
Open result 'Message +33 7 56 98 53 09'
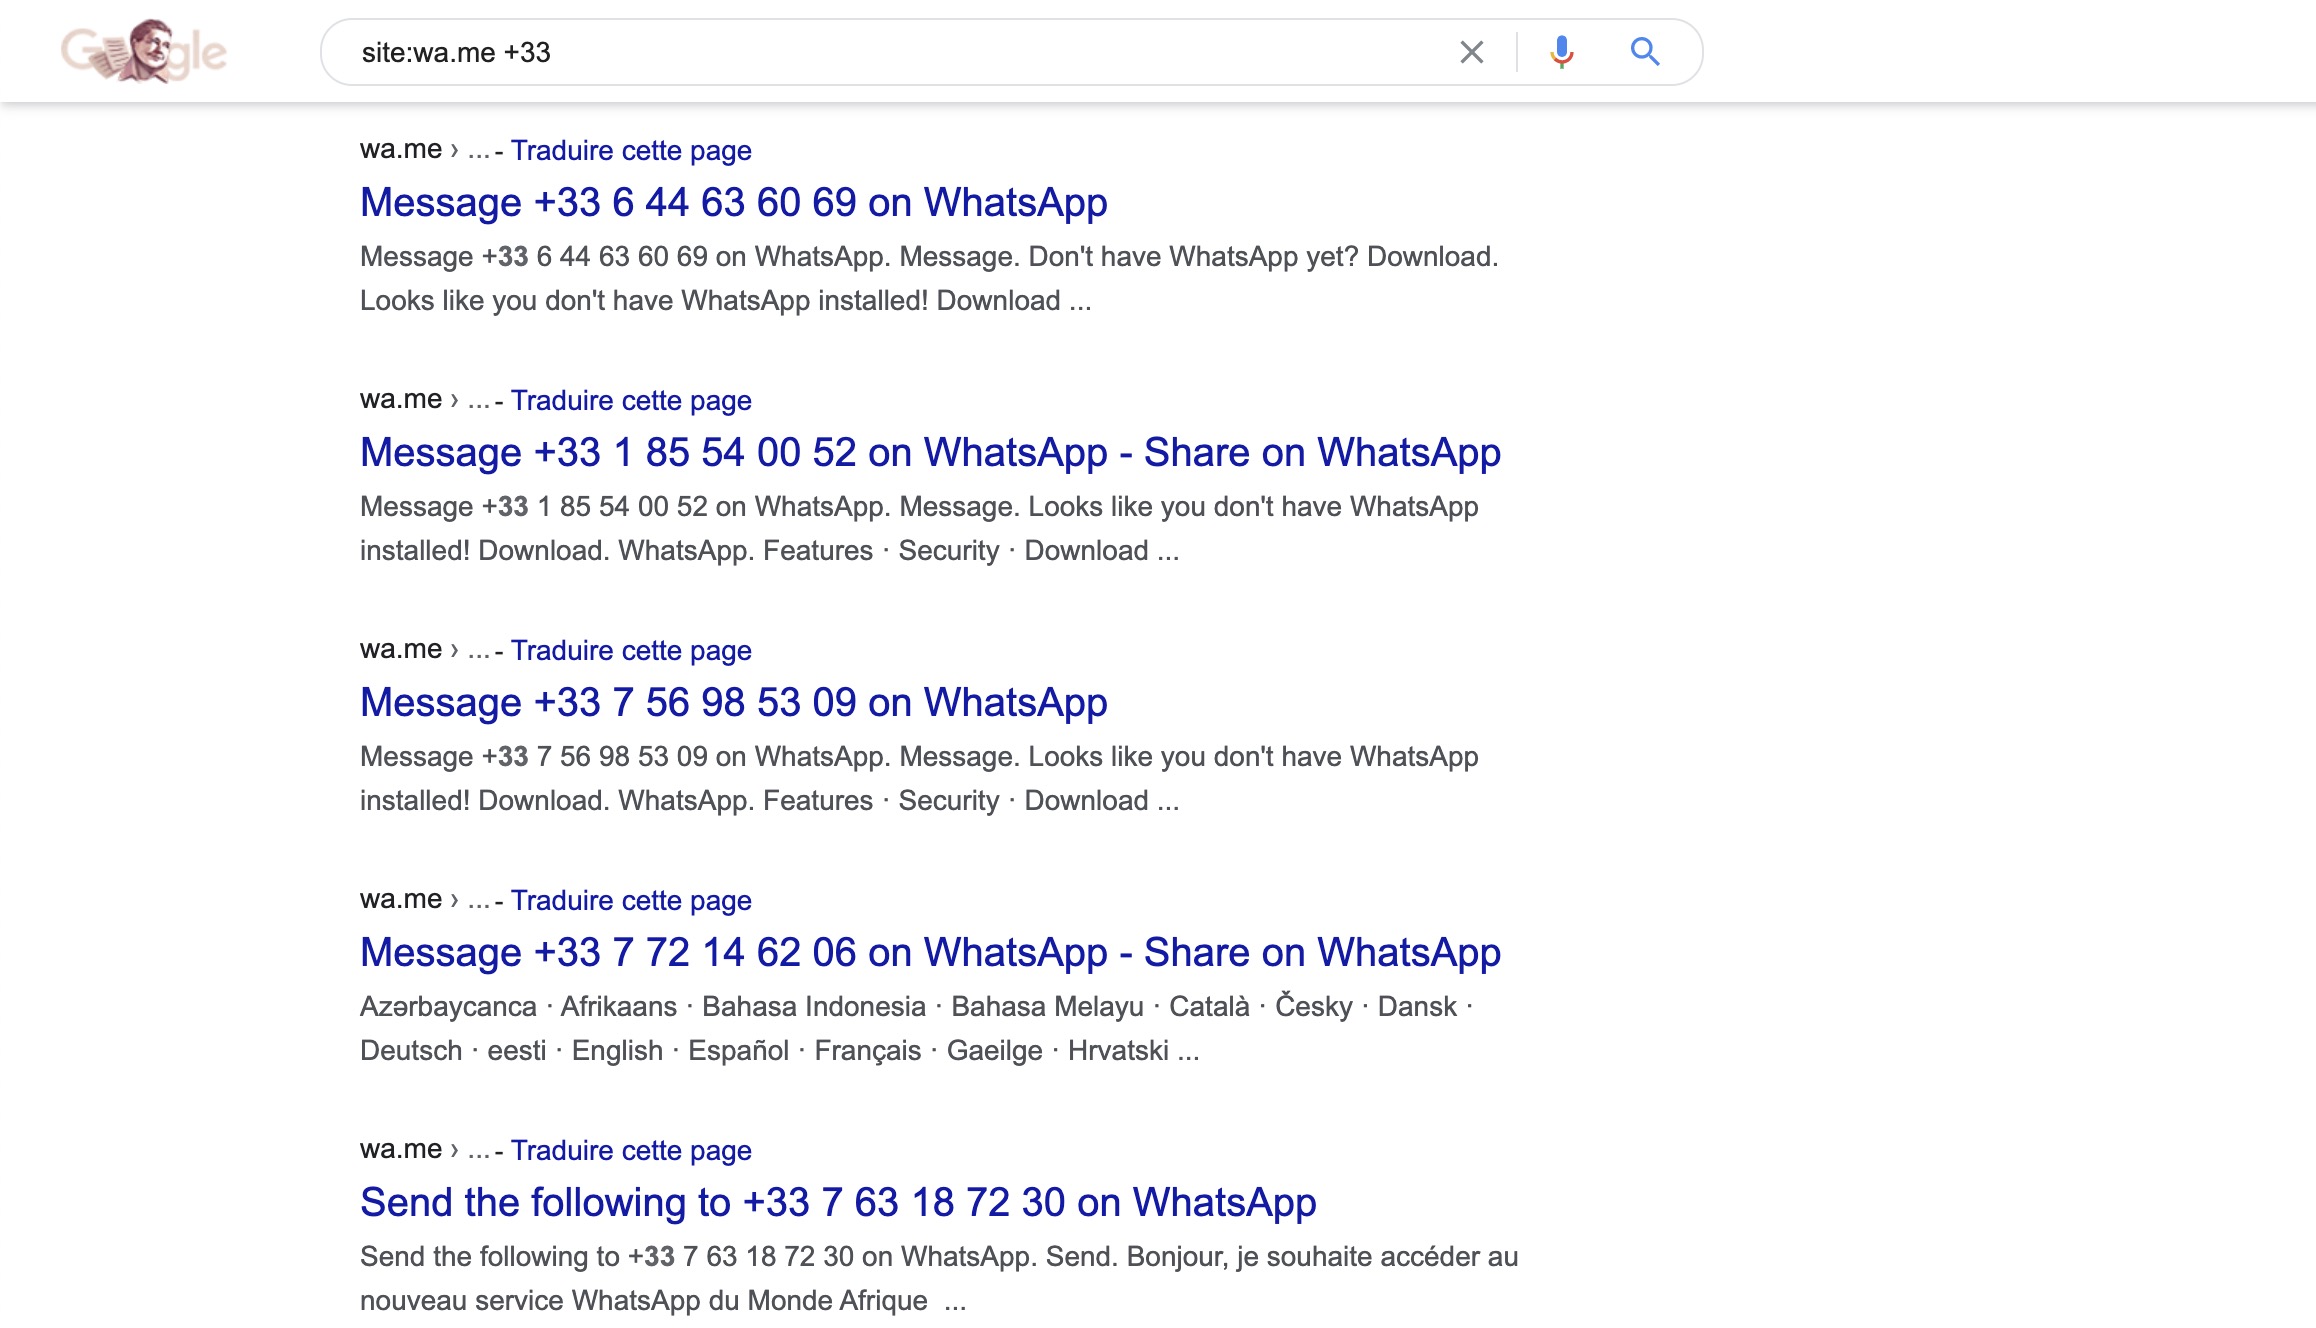(x=733, y=702)
